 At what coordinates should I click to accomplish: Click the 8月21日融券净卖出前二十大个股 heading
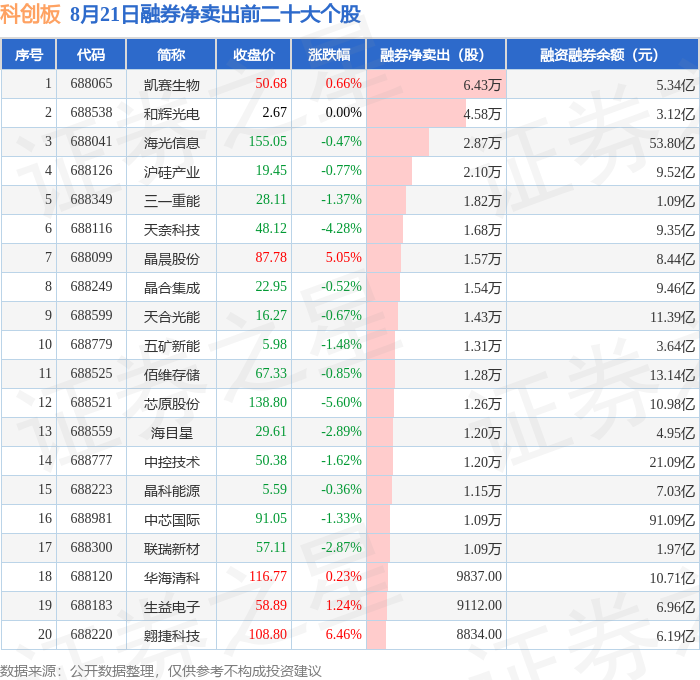coord(215,14)
